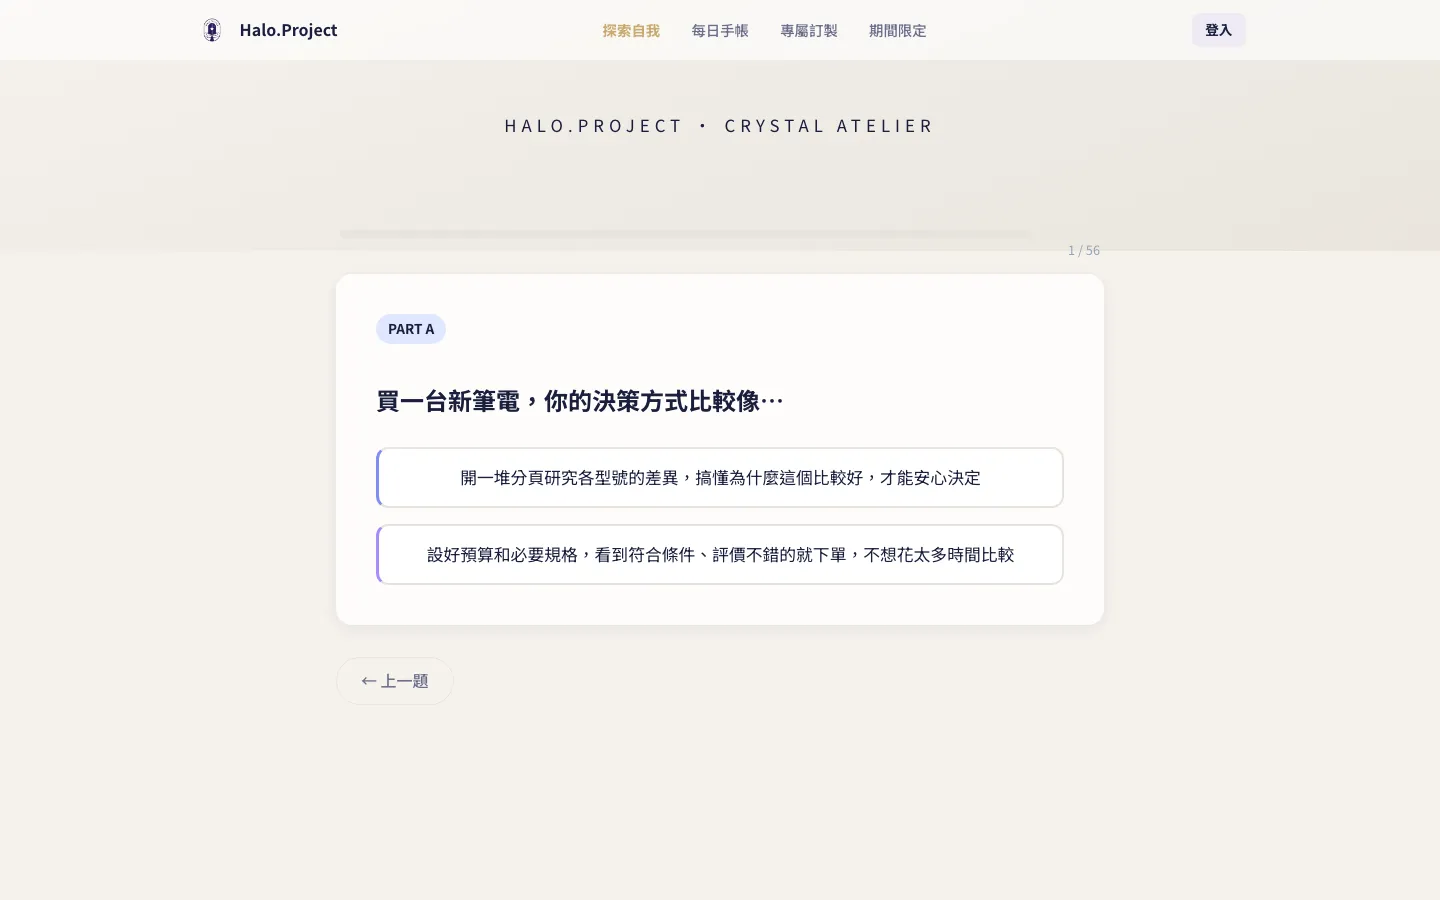
Task: Click the Halo.Project logo icon
Action: pos(212,30)
